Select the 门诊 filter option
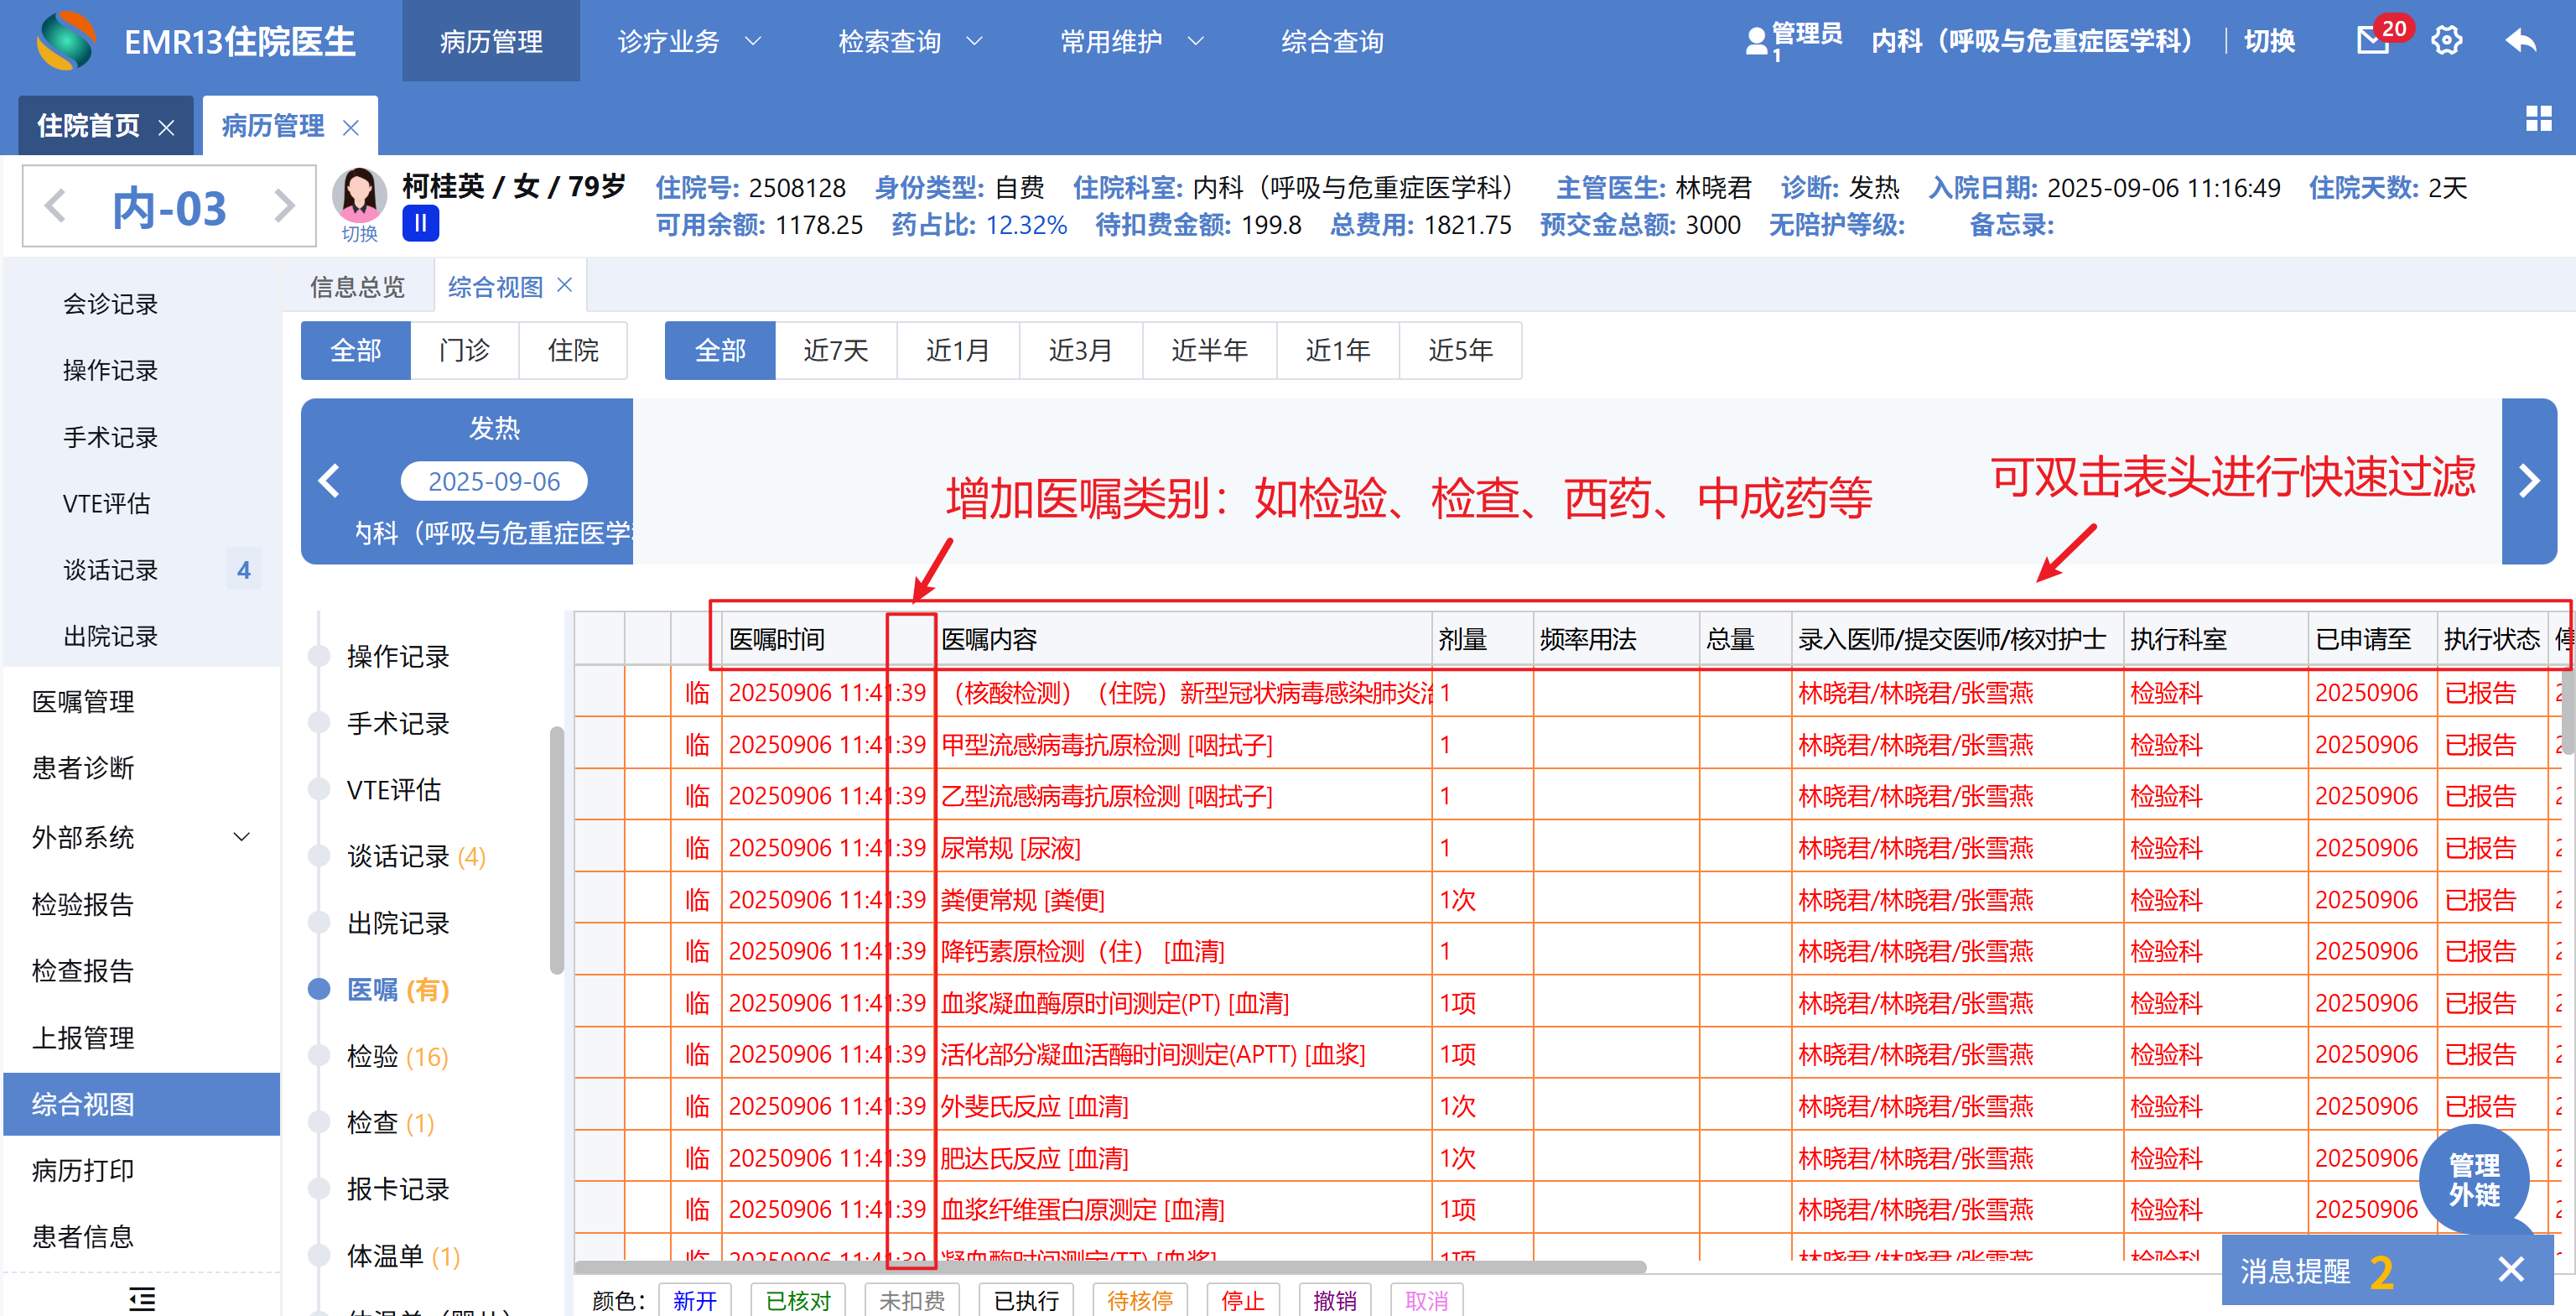Image resolution: width=2576 pixels, height=1316 pixels. click(464, 350)
